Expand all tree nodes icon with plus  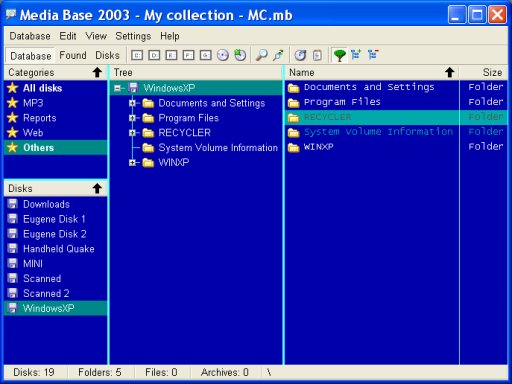pos(356,54)
